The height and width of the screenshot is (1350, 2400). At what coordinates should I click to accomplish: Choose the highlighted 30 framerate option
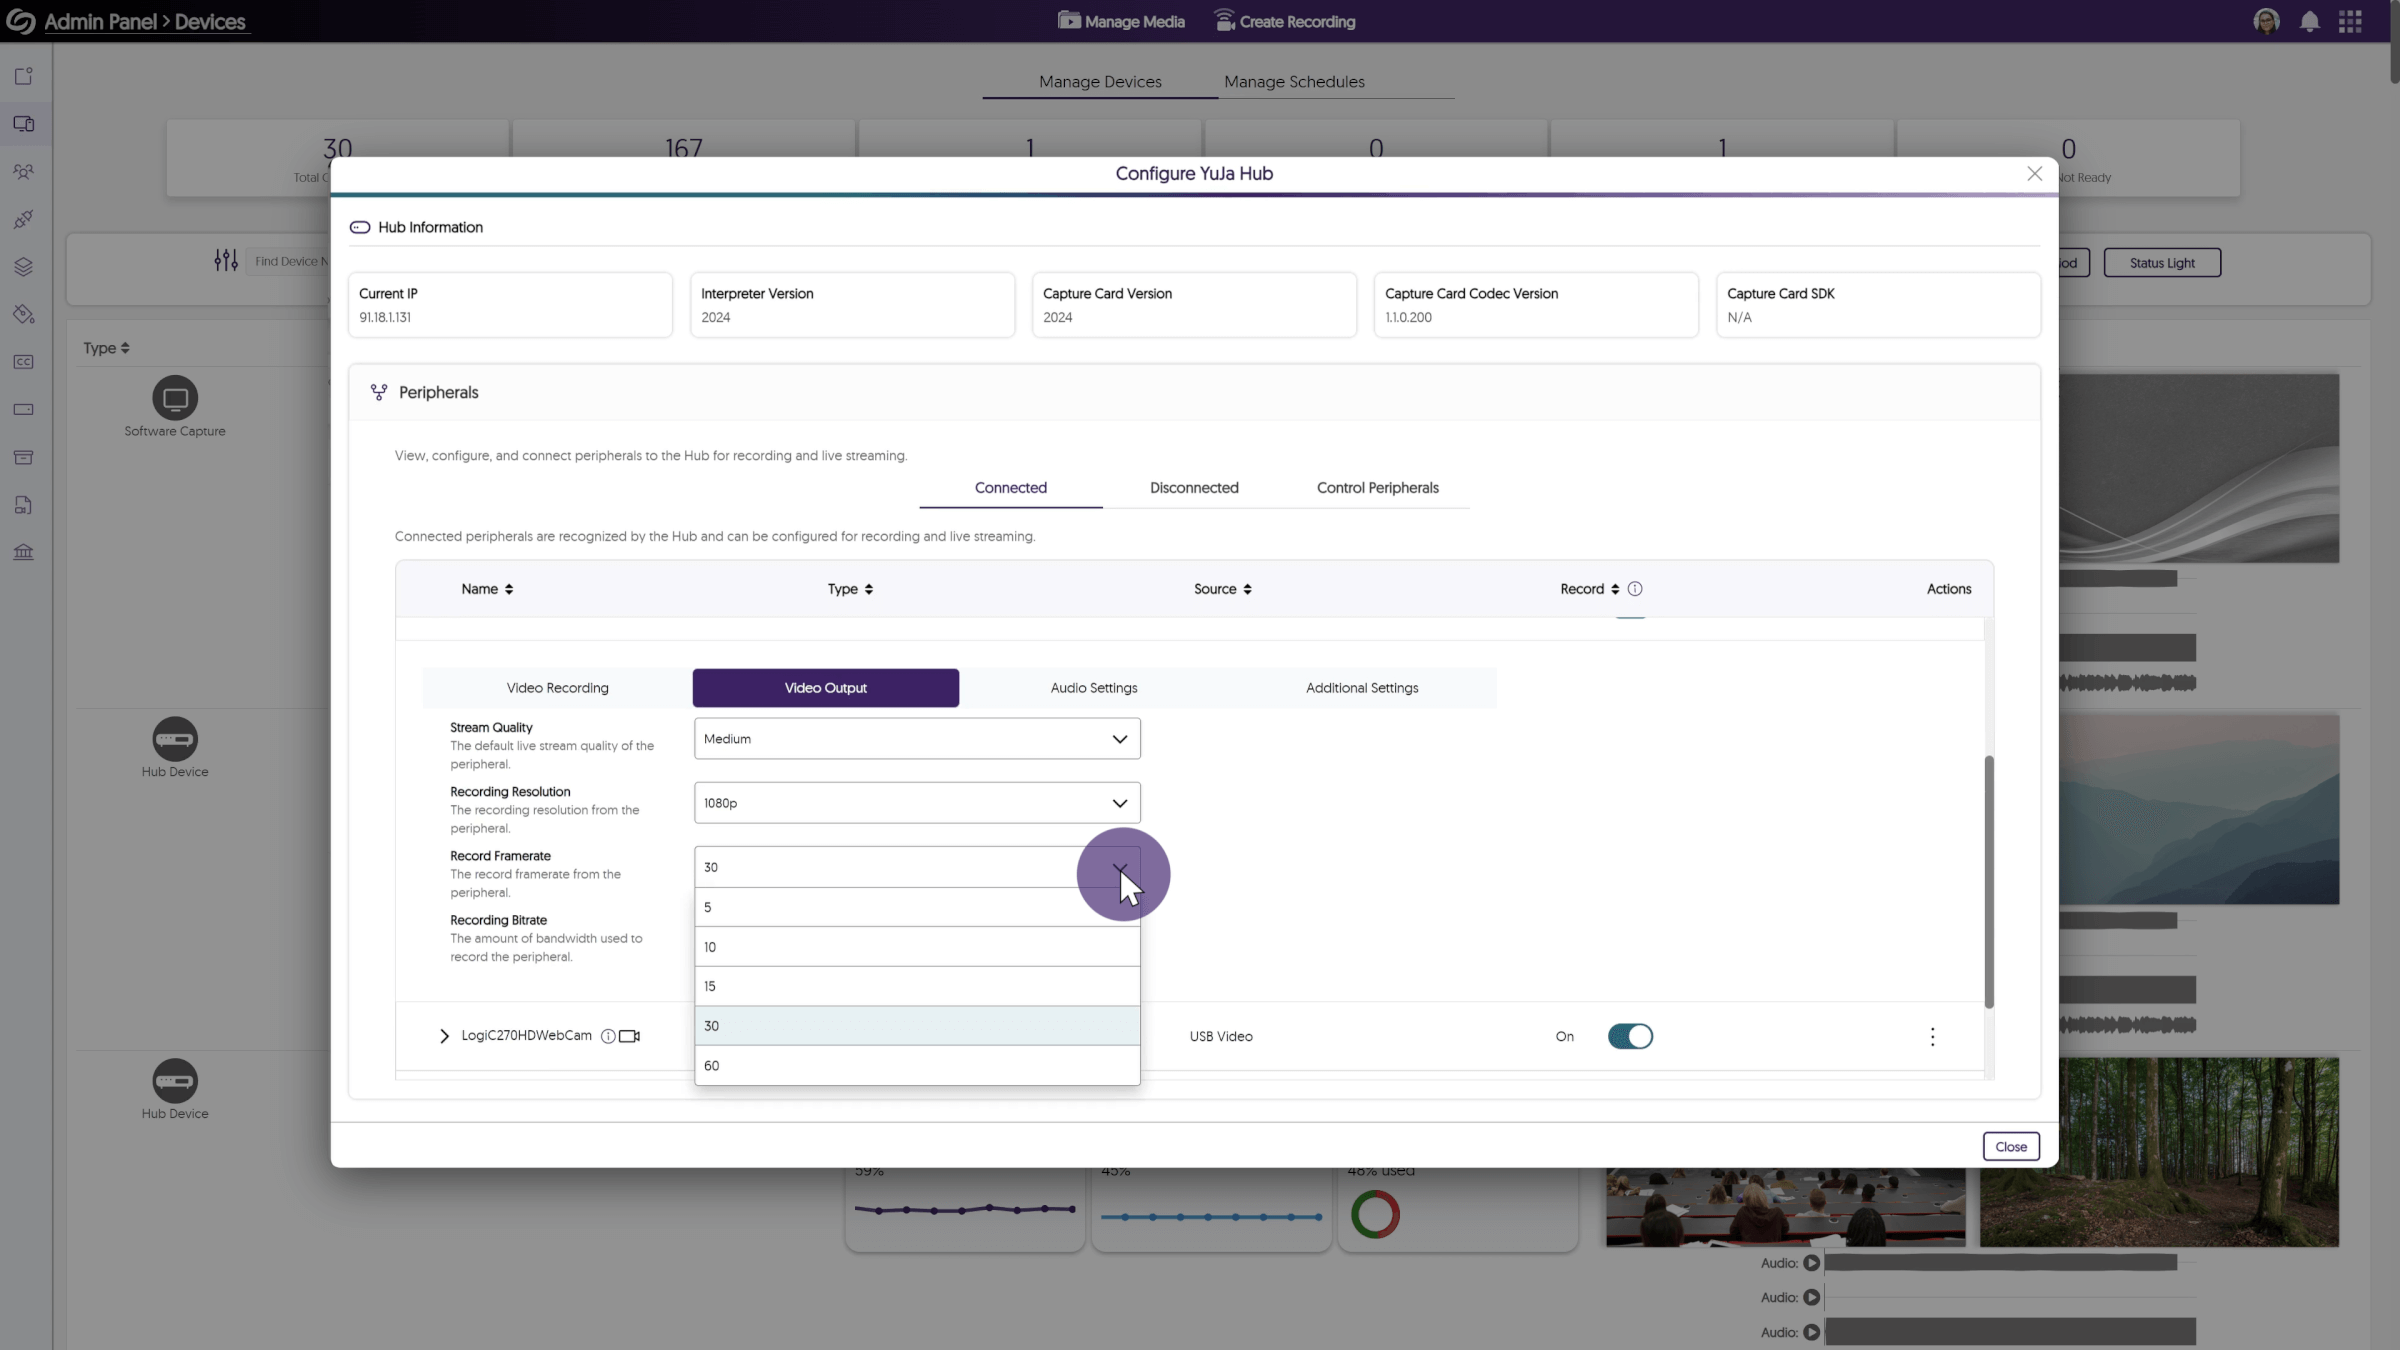917,1026
